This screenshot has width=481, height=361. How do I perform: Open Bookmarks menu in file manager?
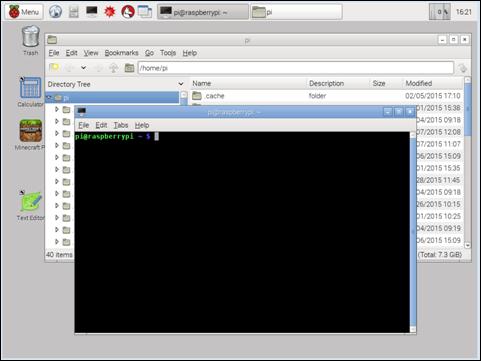(121, 53)
